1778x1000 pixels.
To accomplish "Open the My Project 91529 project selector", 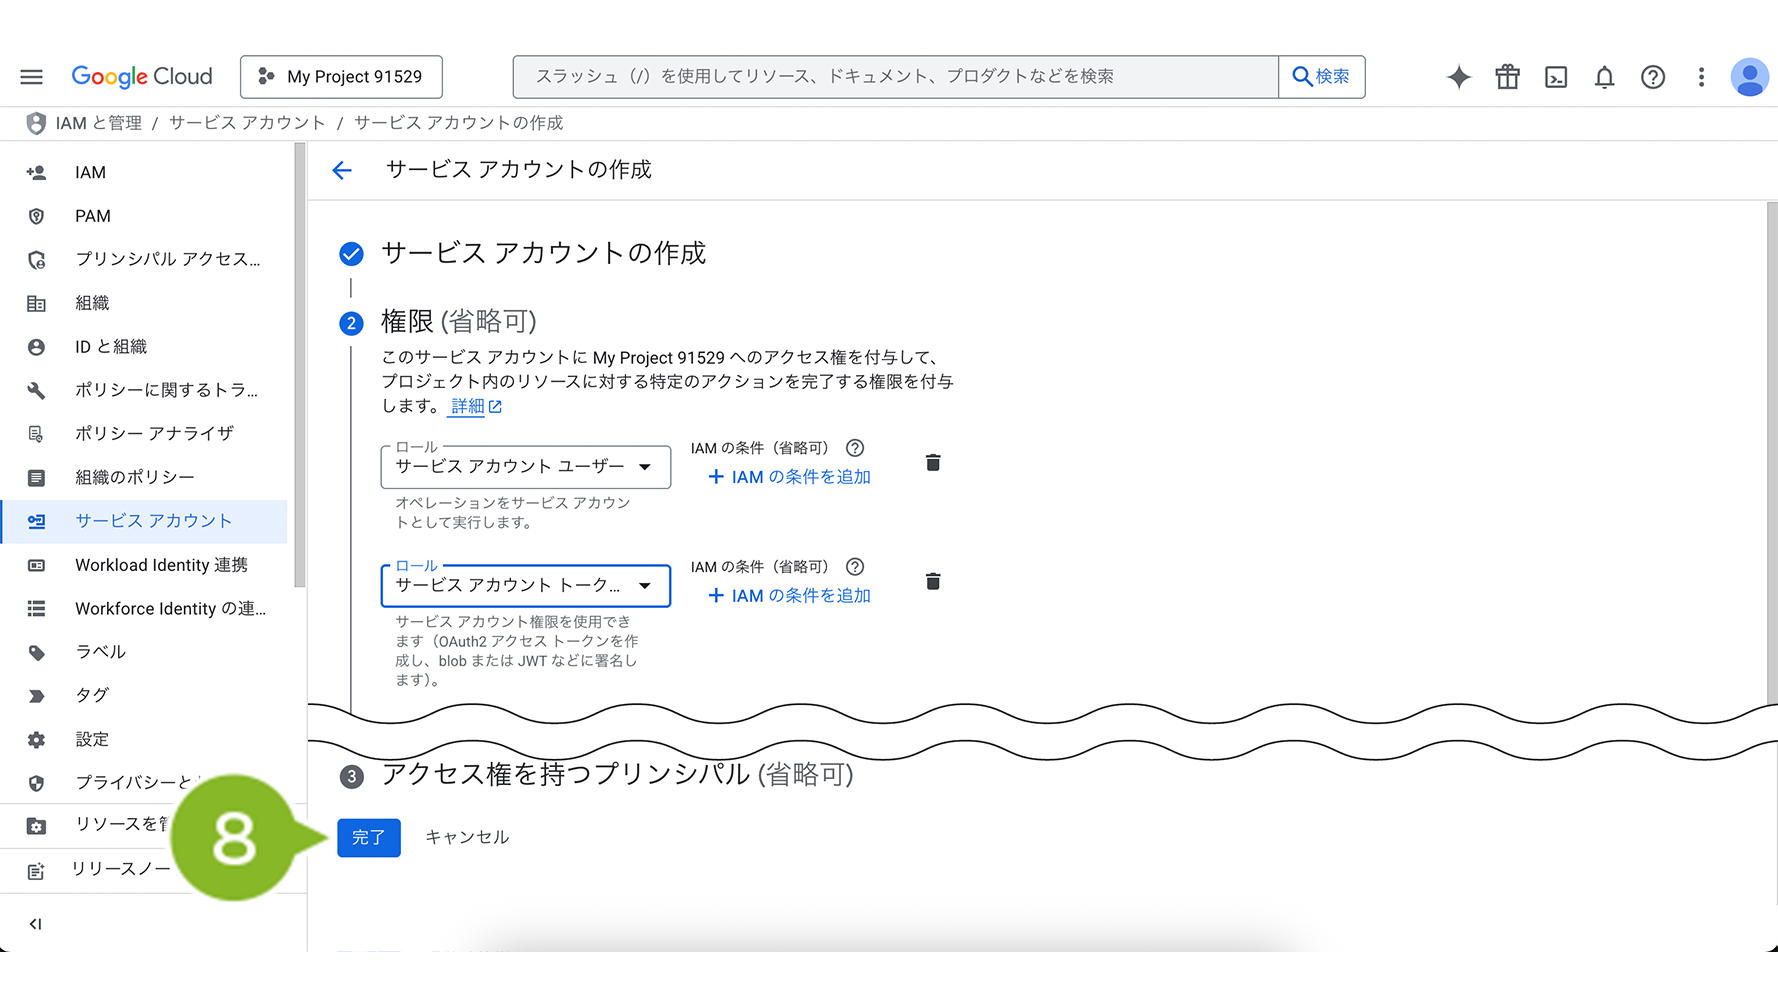I will (341, 77).
